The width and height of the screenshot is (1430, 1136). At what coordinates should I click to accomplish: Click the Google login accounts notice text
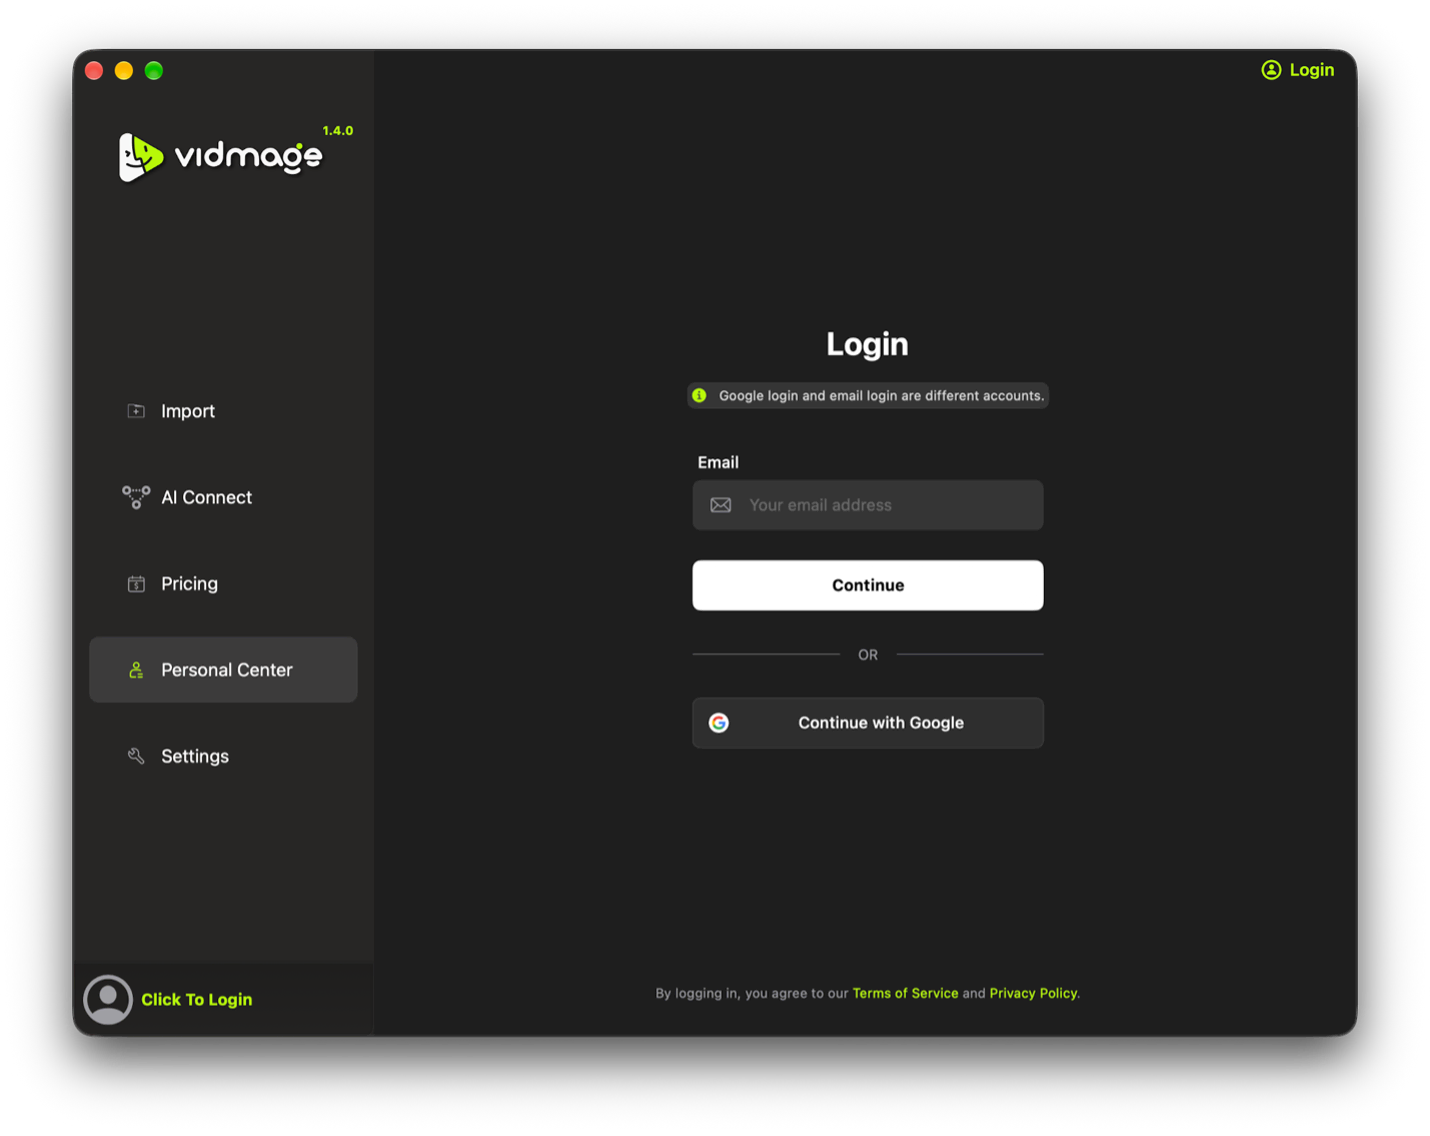click(881, 396)
